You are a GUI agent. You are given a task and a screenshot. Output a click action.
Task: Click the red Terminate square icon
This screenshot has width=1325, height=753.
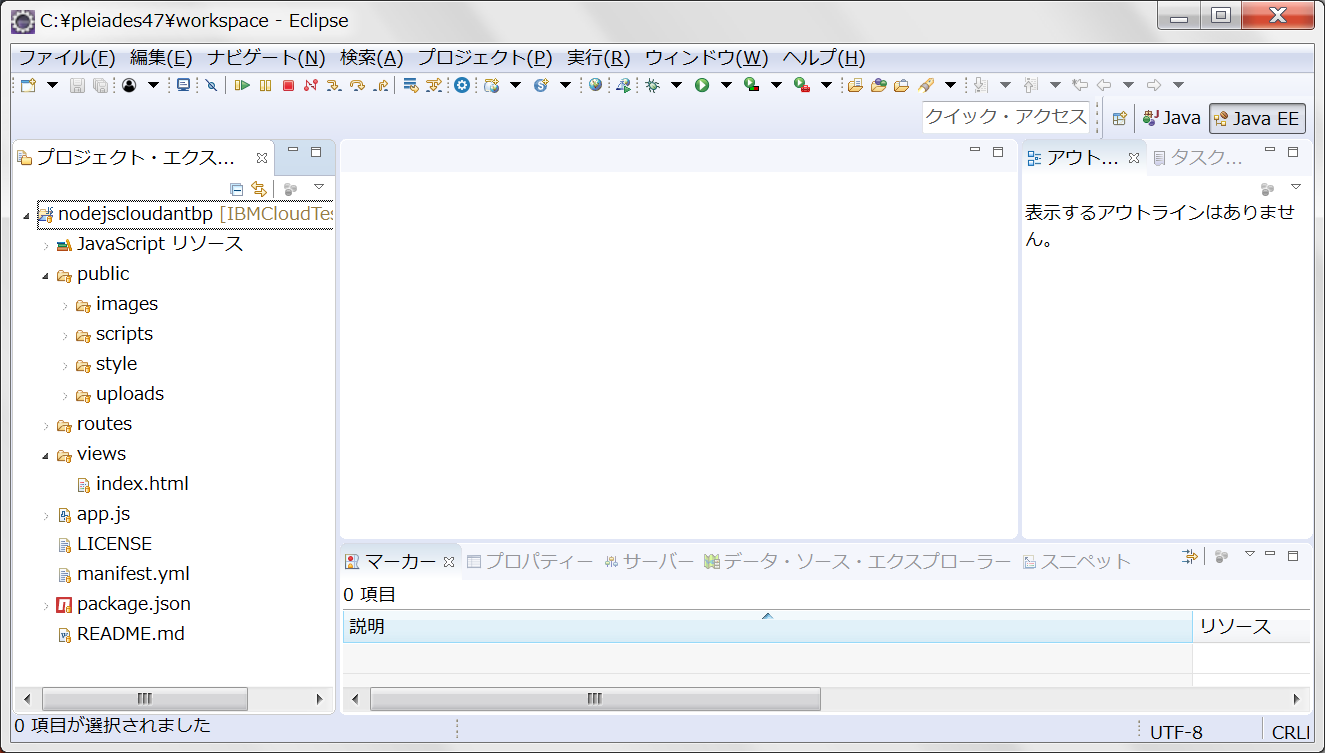click(288, 85)
